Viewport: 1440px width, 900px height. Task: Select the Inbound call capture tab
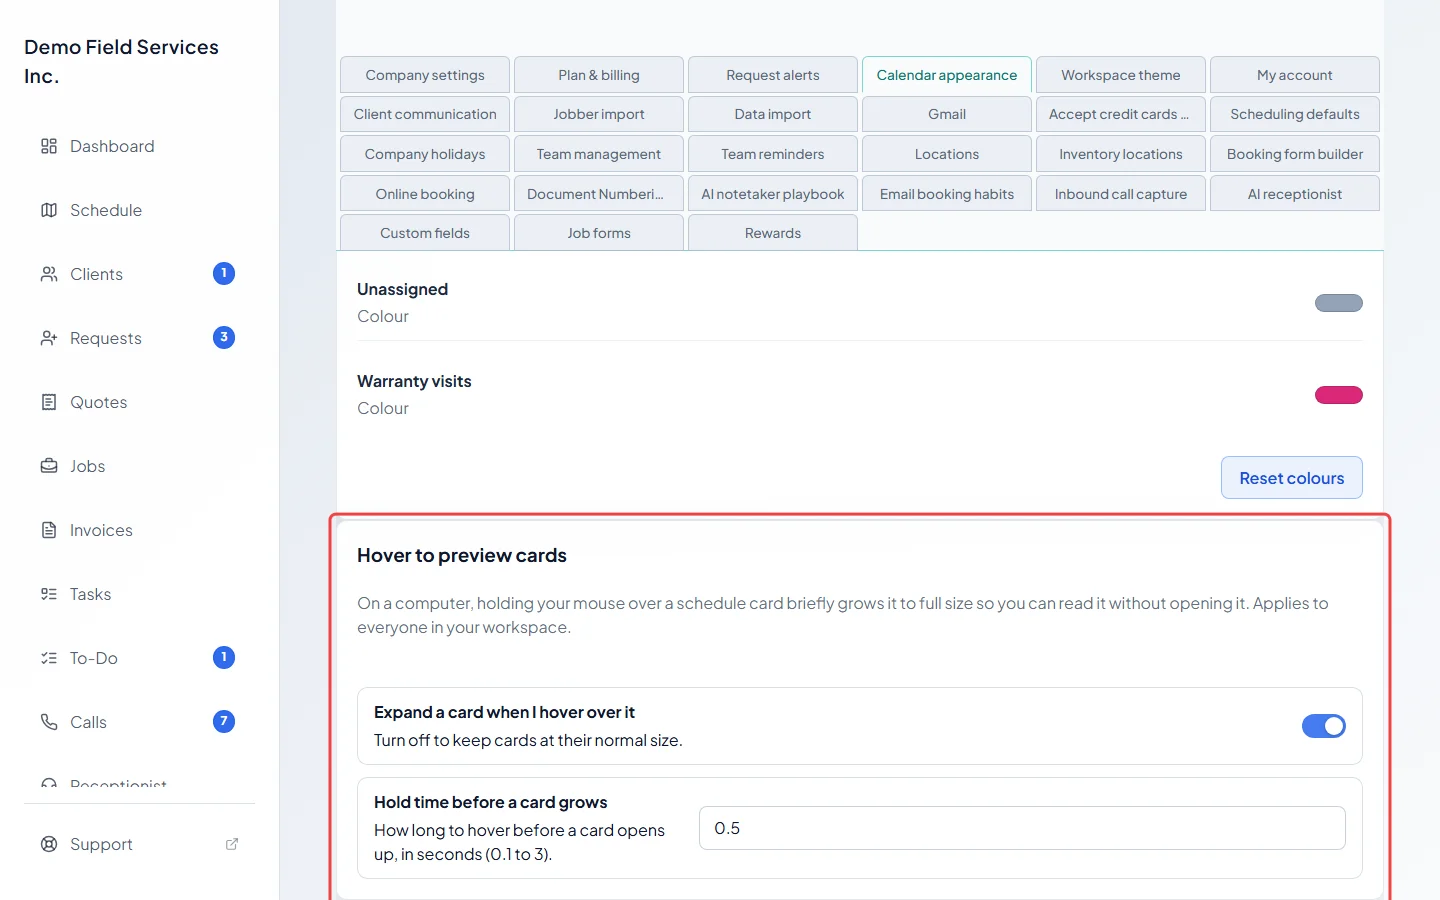point(1121,194)
